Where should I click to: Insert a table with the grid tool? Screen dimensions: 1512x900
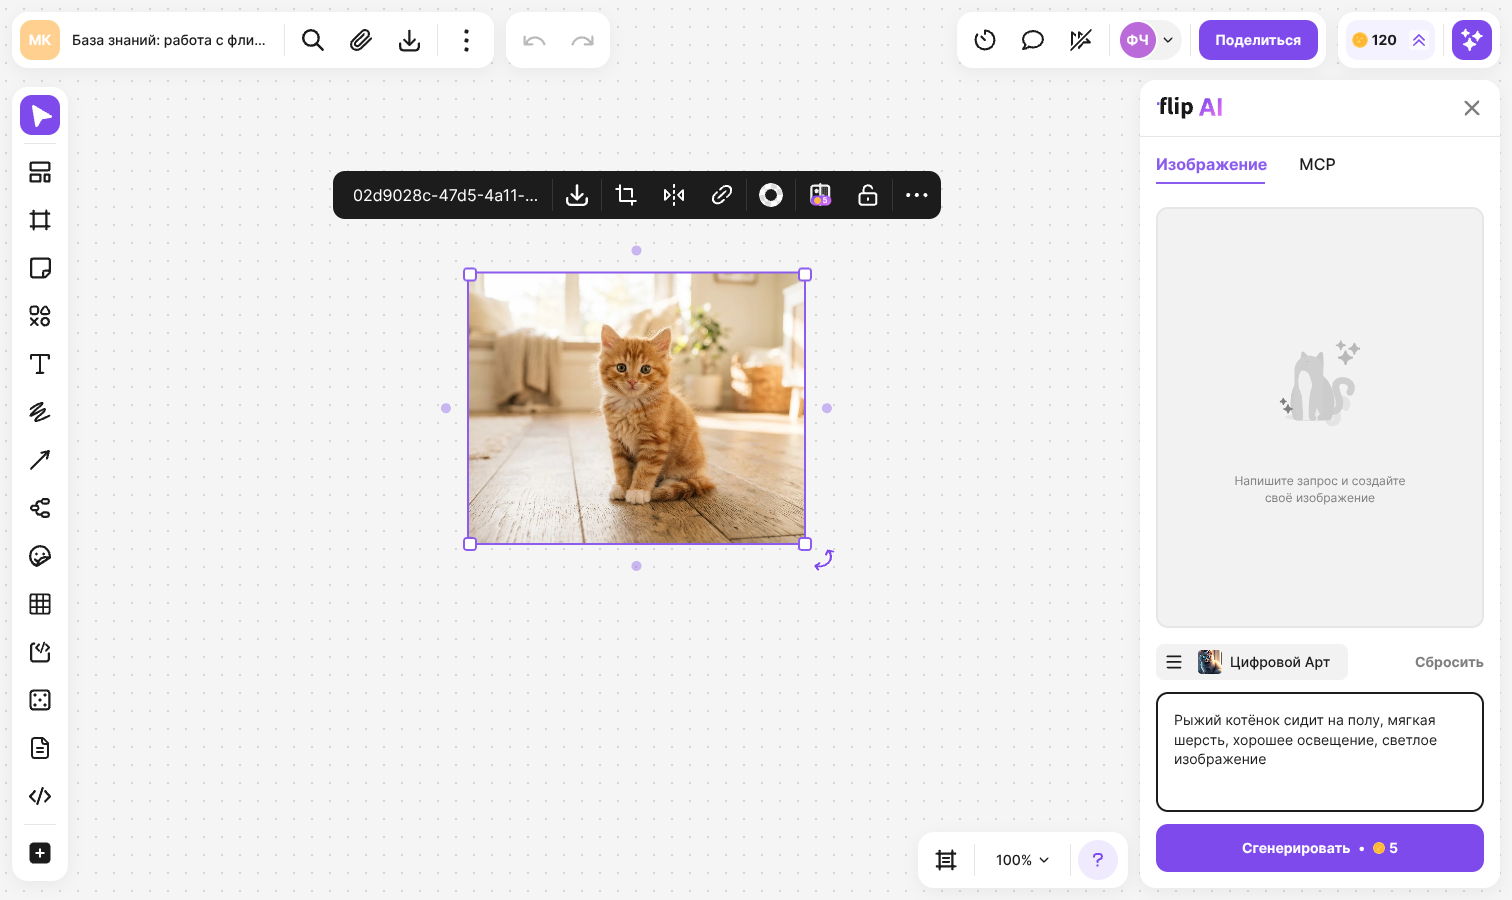(x=40, y=604)
